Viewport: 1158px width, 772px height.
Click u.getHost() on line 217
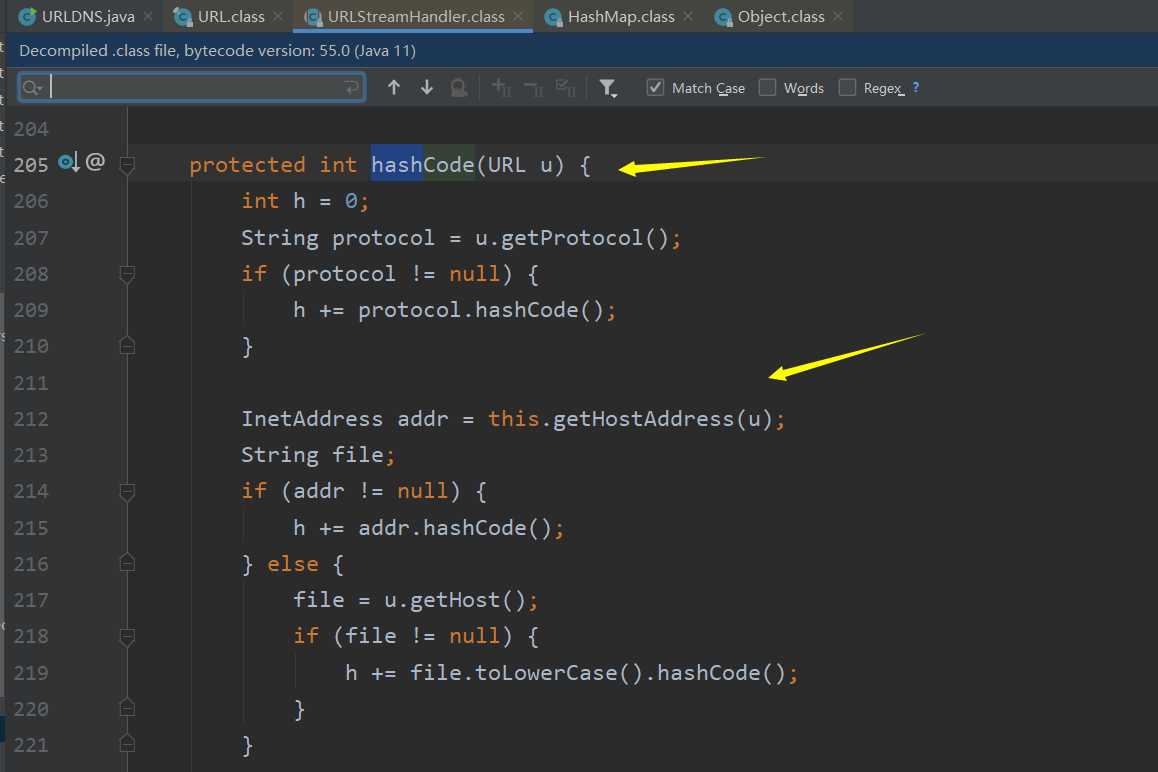[x=454, y=600]
